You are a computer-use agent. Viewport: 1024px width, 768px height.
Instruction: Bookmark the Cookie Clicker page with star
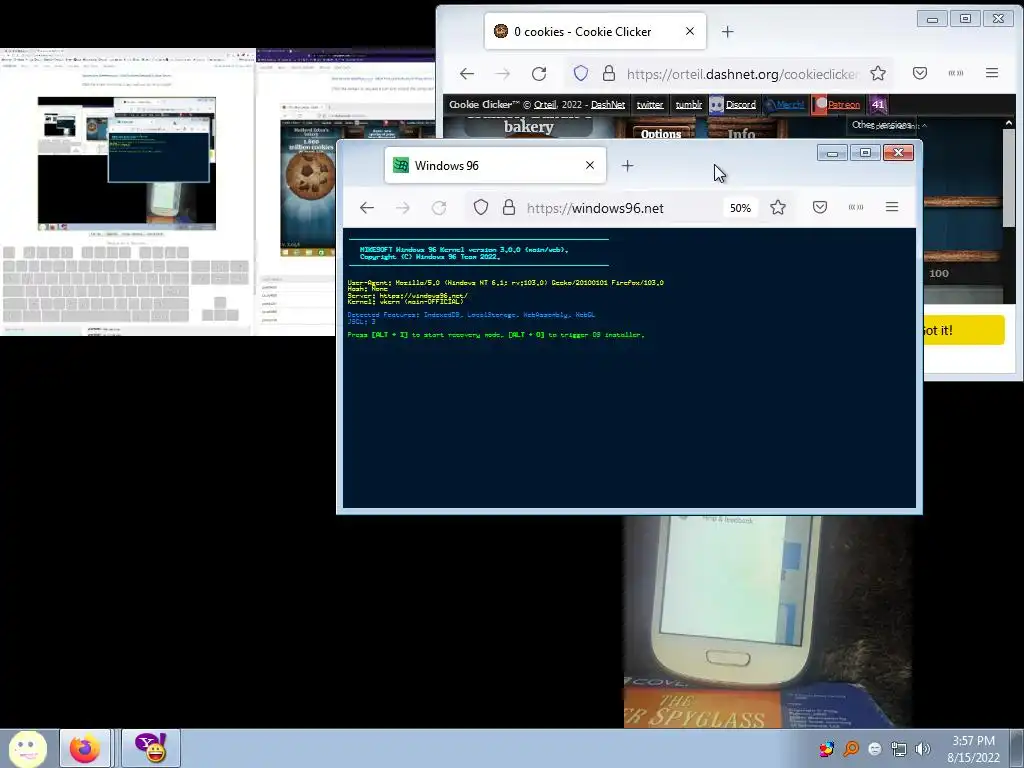878,73
